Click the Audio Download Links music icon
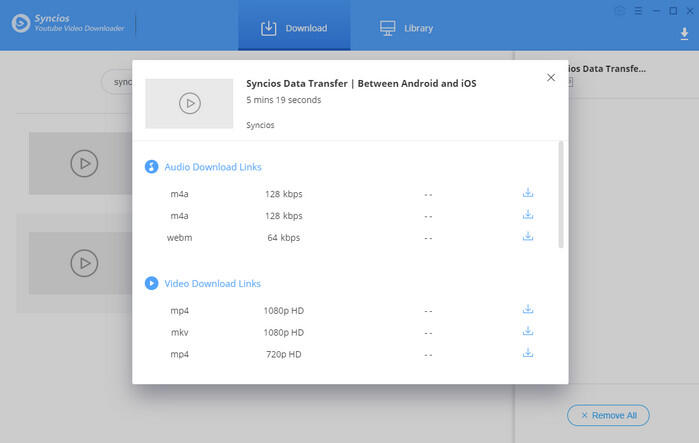This screenshot has width=699, height=443. (152, 167)
